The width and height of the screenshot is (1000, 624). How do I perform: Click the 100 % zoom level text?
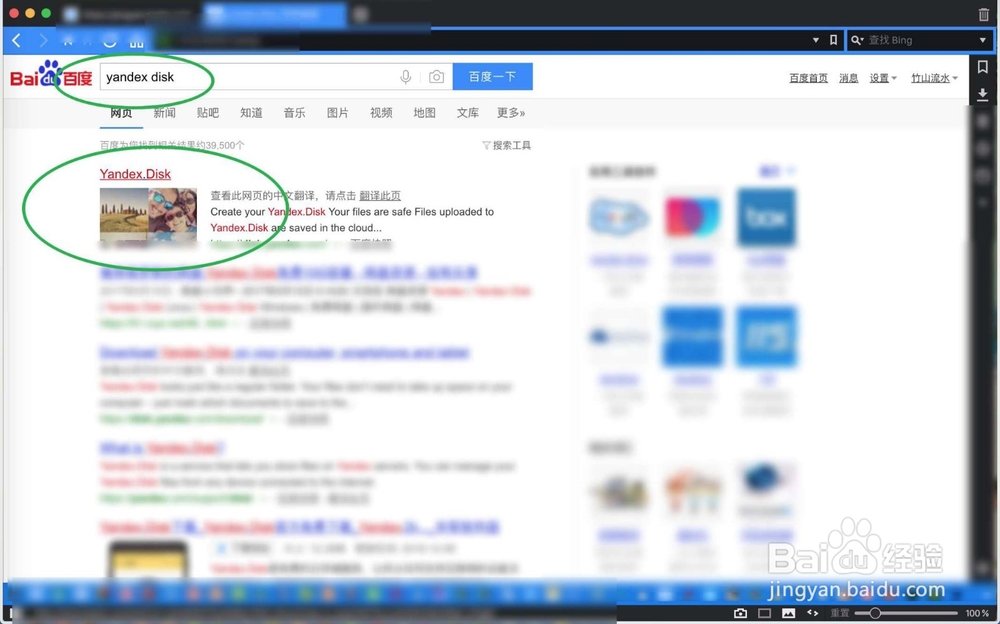977,613
